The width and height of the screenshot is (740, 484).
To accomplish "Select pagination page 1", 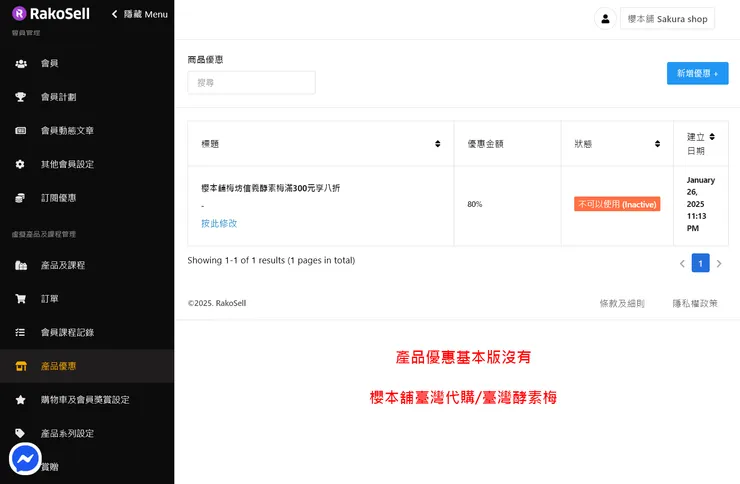I will [x=700, y=263].
